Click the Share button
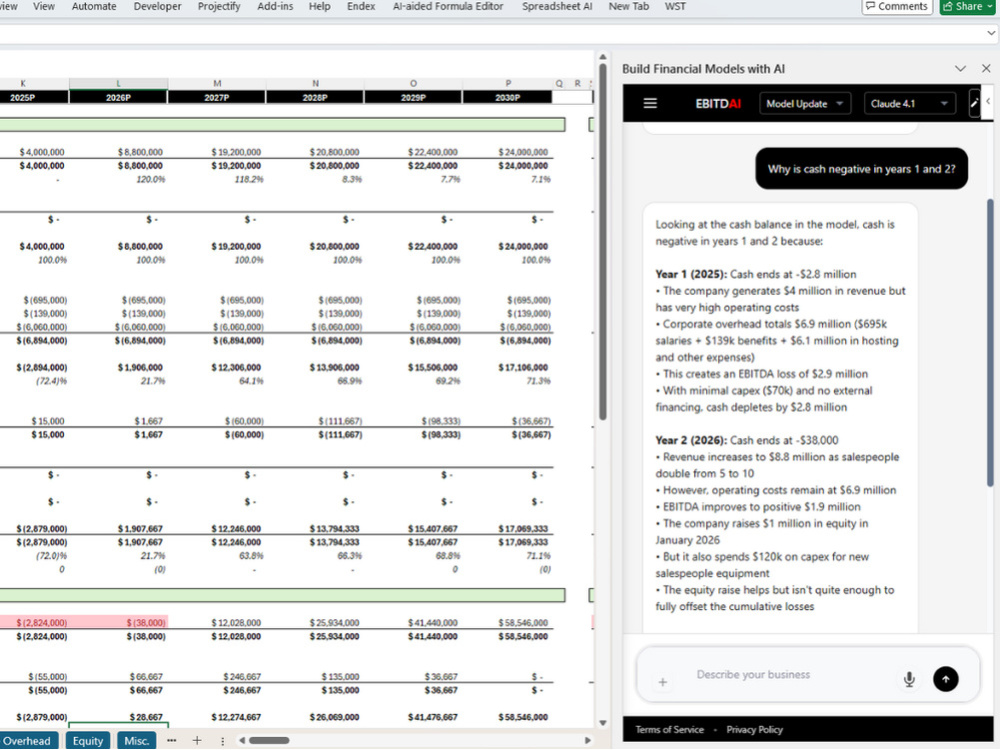Viewport: 1000px width, 750px height. tap(962, 6)
